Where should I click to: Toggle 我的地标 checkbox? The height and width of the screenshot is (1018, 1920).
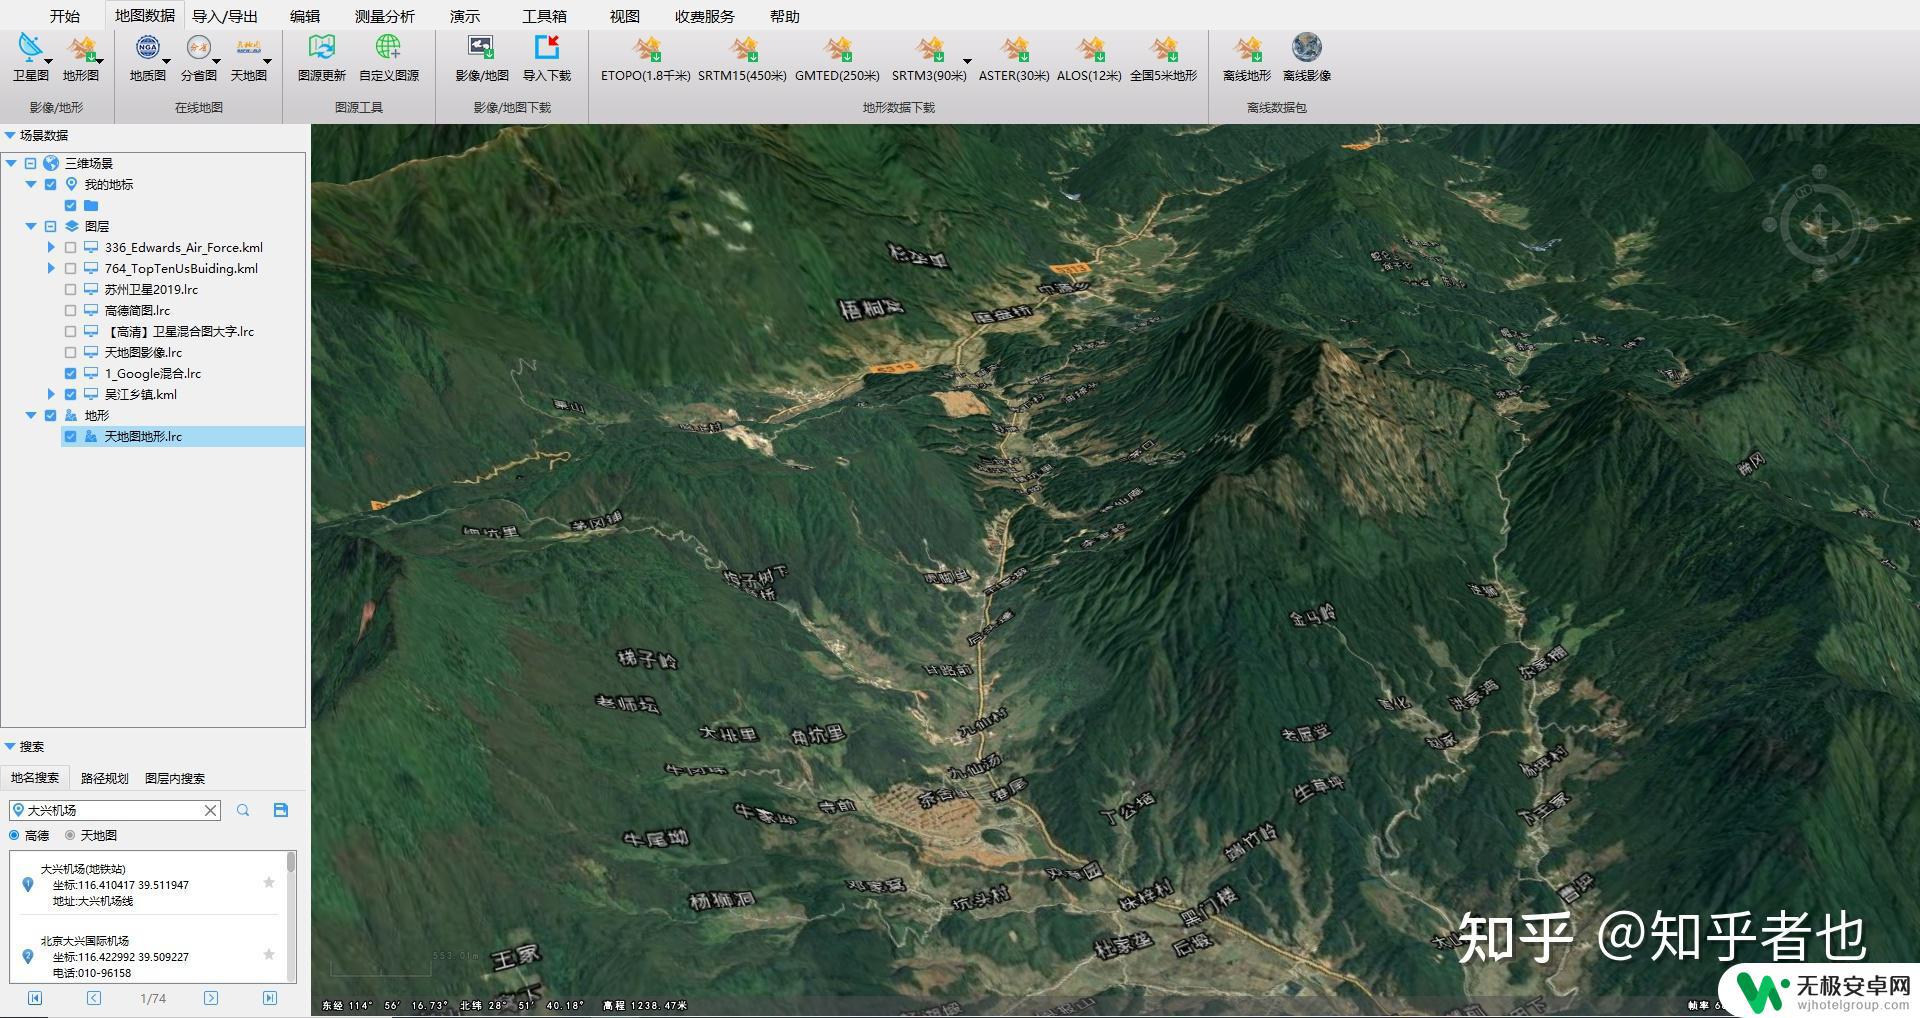tap(51, 184)
